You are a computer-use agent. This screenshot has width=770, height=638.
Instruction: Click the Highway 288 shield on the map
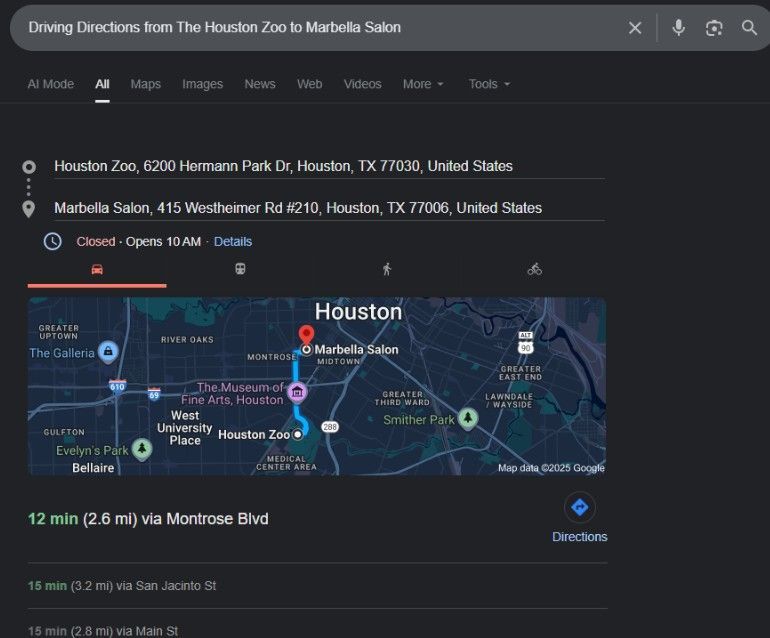coord(330,427)
